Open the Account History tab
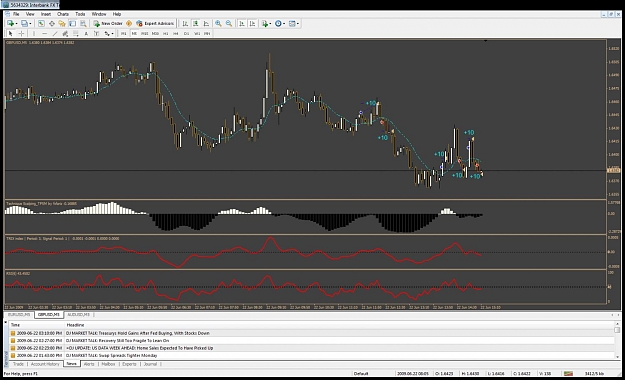 45,364
